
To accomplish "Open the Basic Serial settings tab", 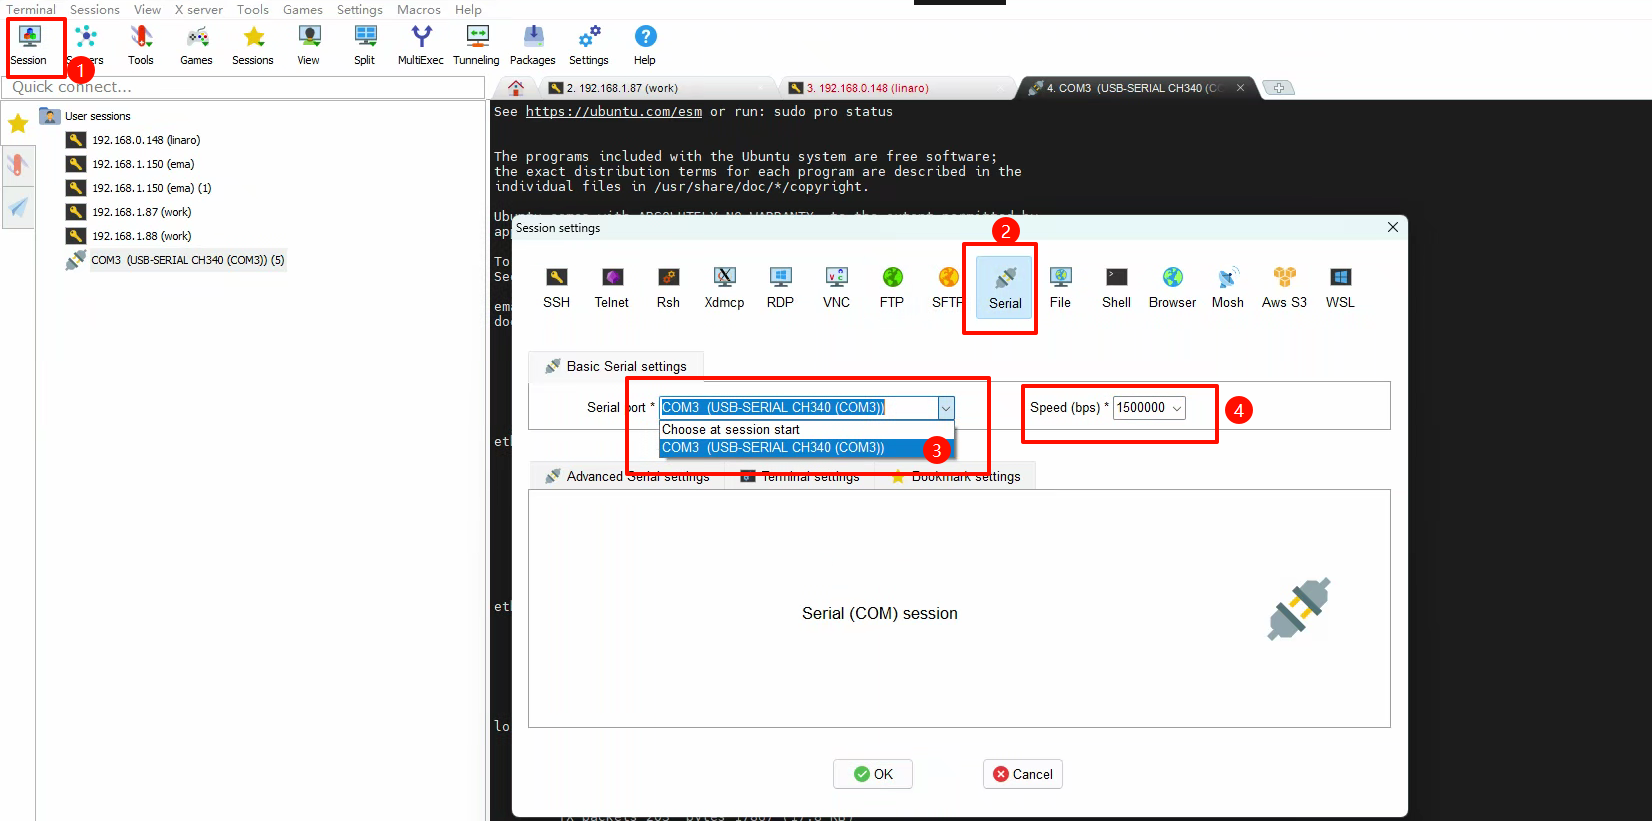I will [616, 366].
